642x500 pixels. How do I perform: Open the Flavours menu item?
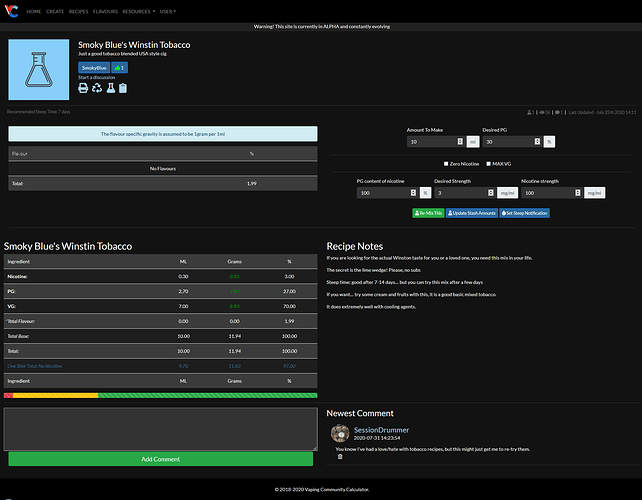[x=105, y=11]
